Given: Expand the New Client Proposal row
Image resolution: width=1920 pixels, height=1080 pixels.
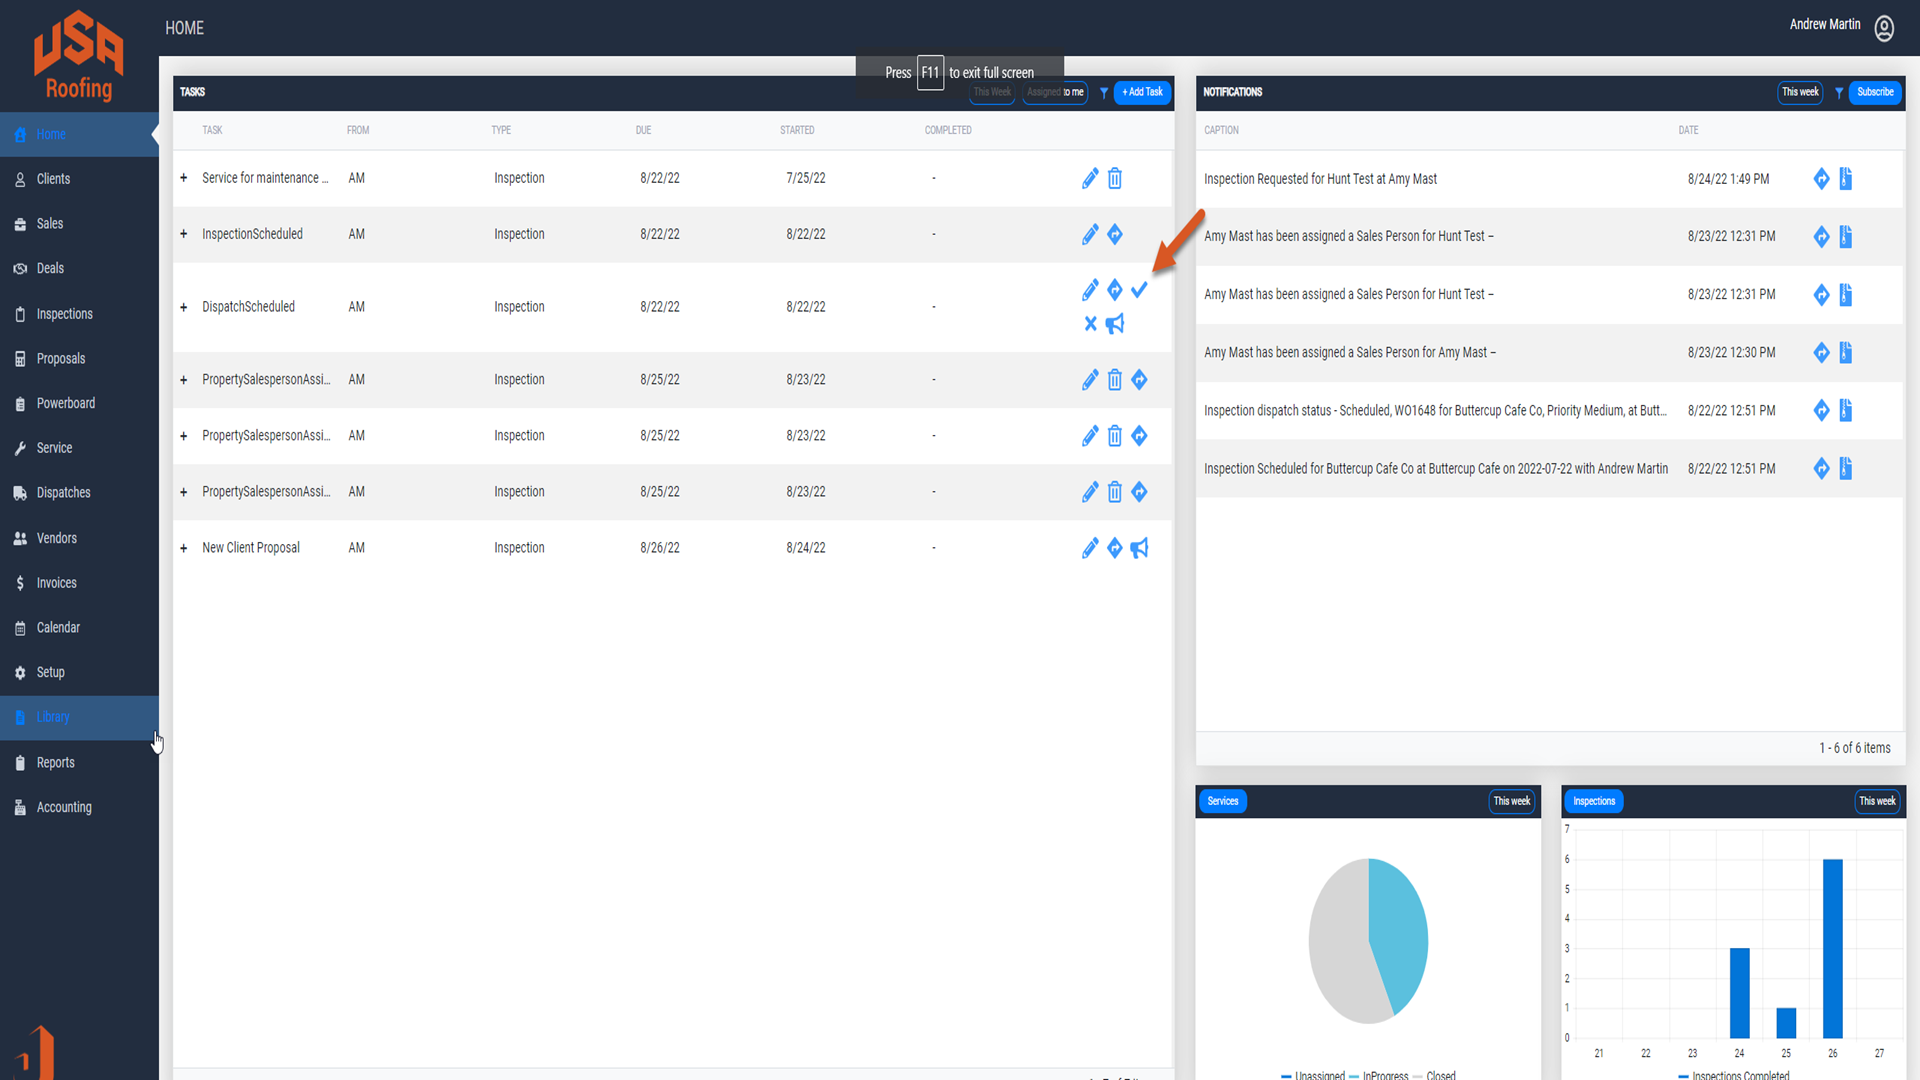Looking at the screenshot, I should pos(184,548).
